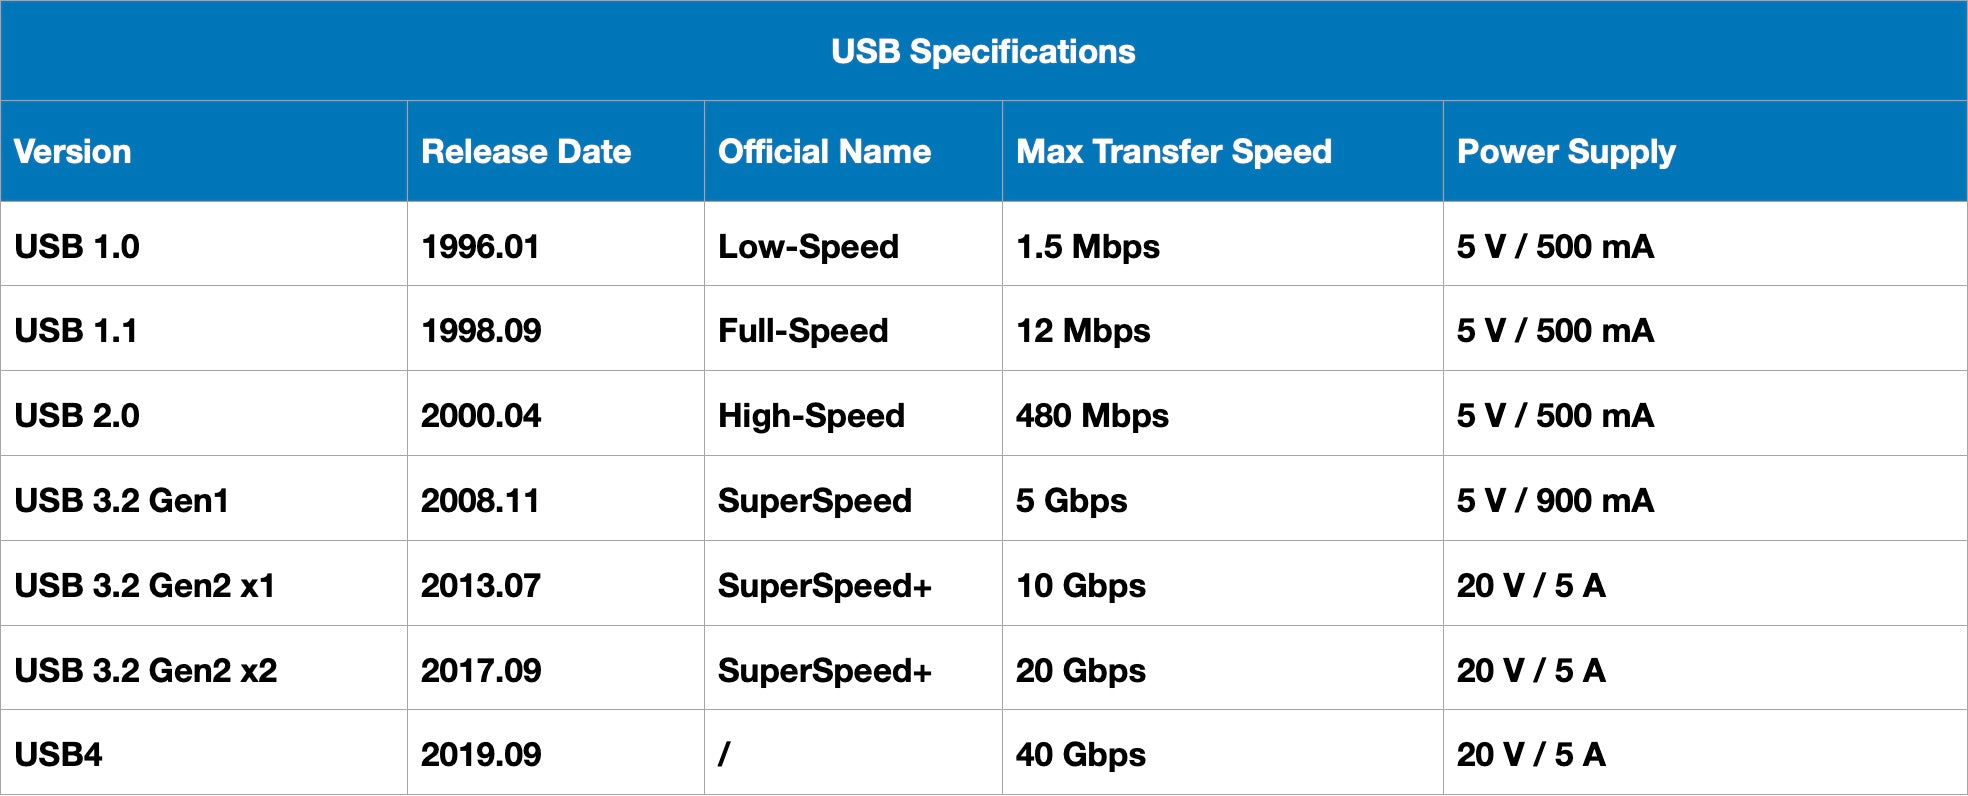Select the USB 3.2 Gen1 cell
Image resolution: width=1968 pixels, height=796 pixels.
click(x=122, y=500)
